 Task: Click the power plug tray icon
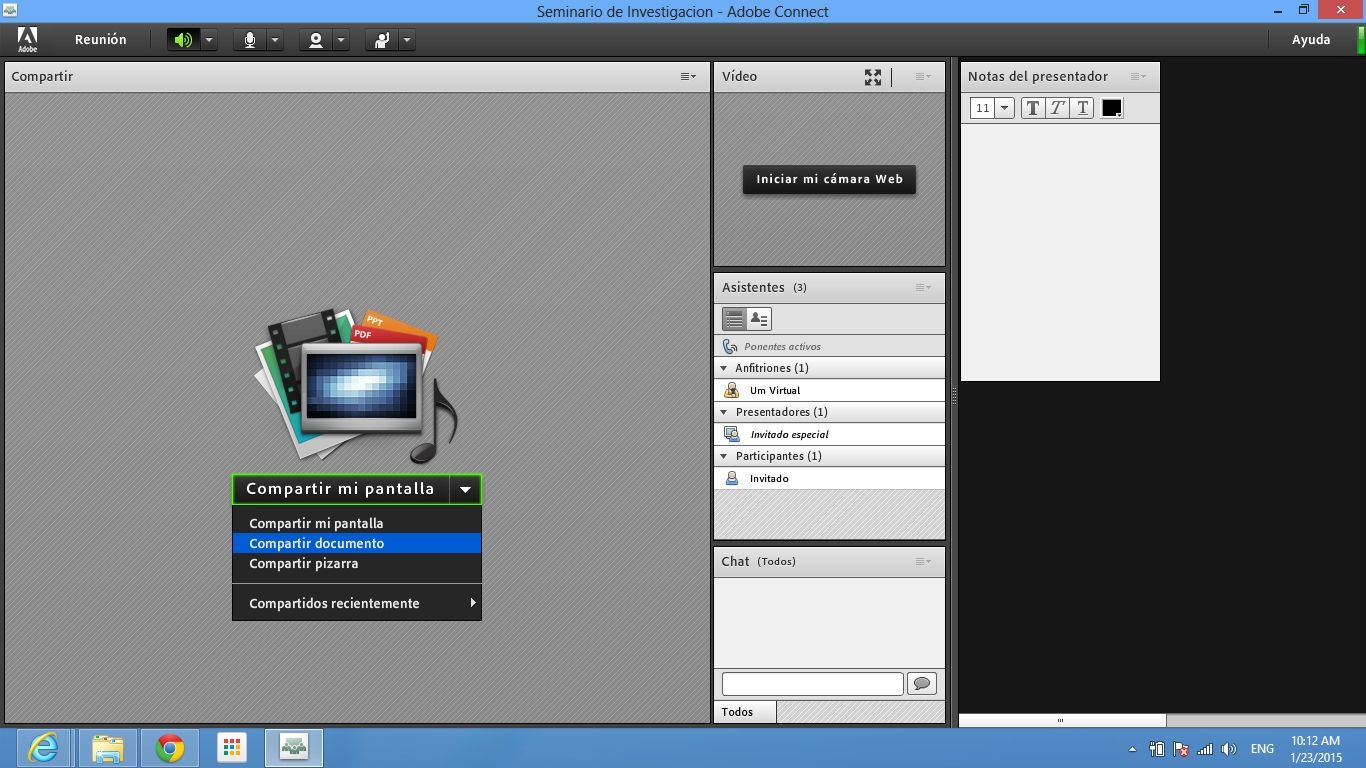coord(1157,749)
